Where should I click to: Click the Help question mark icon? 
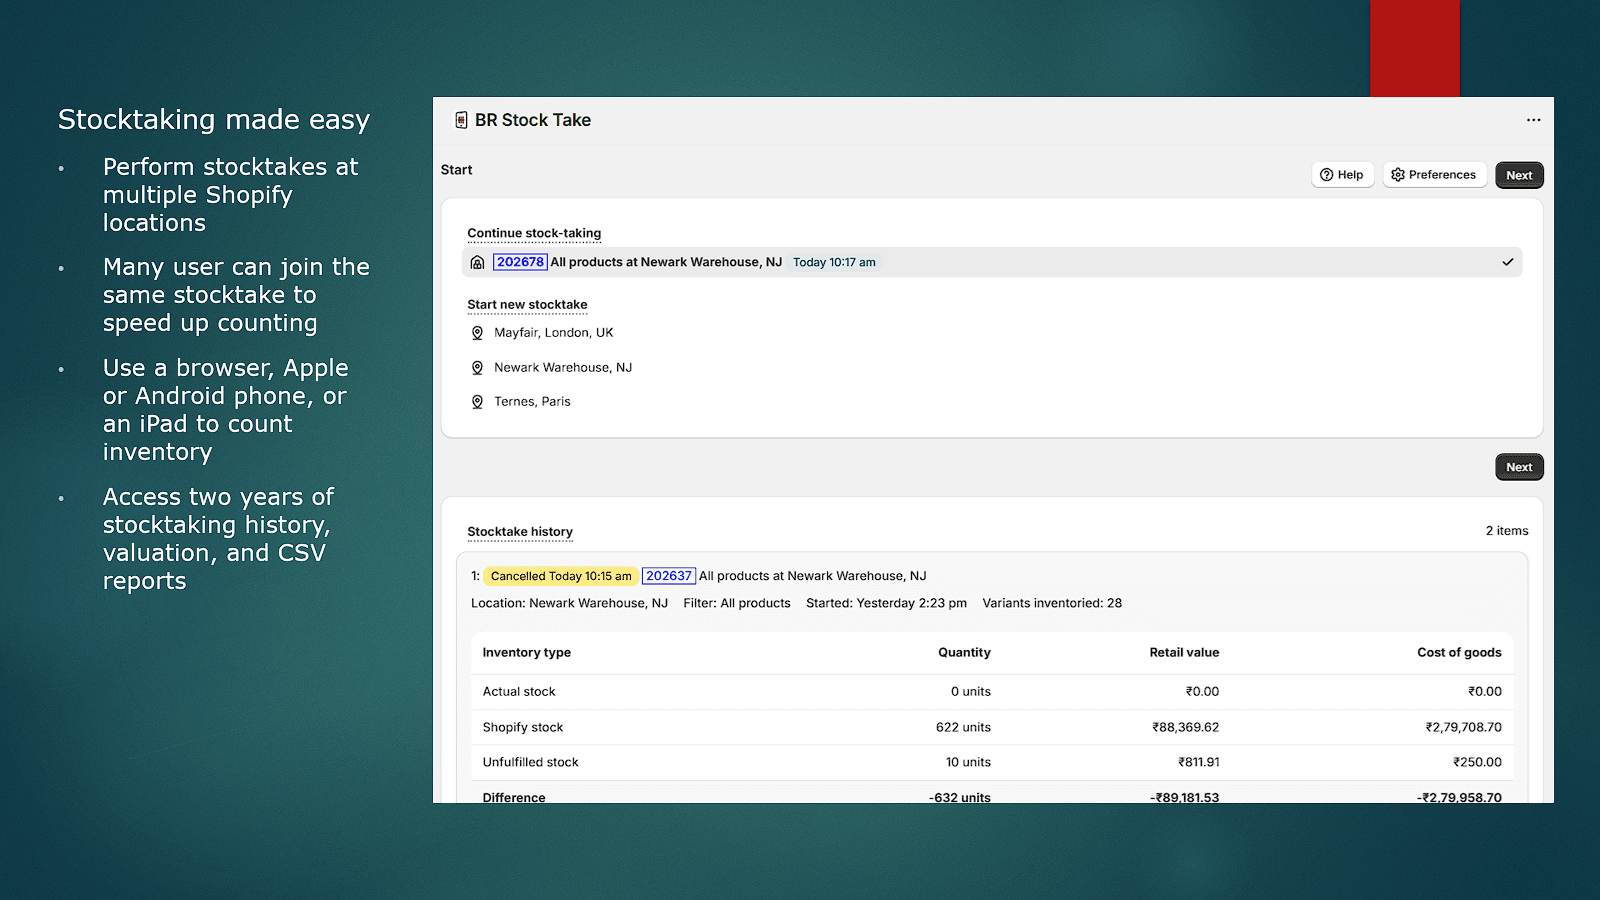point(1327,175)
